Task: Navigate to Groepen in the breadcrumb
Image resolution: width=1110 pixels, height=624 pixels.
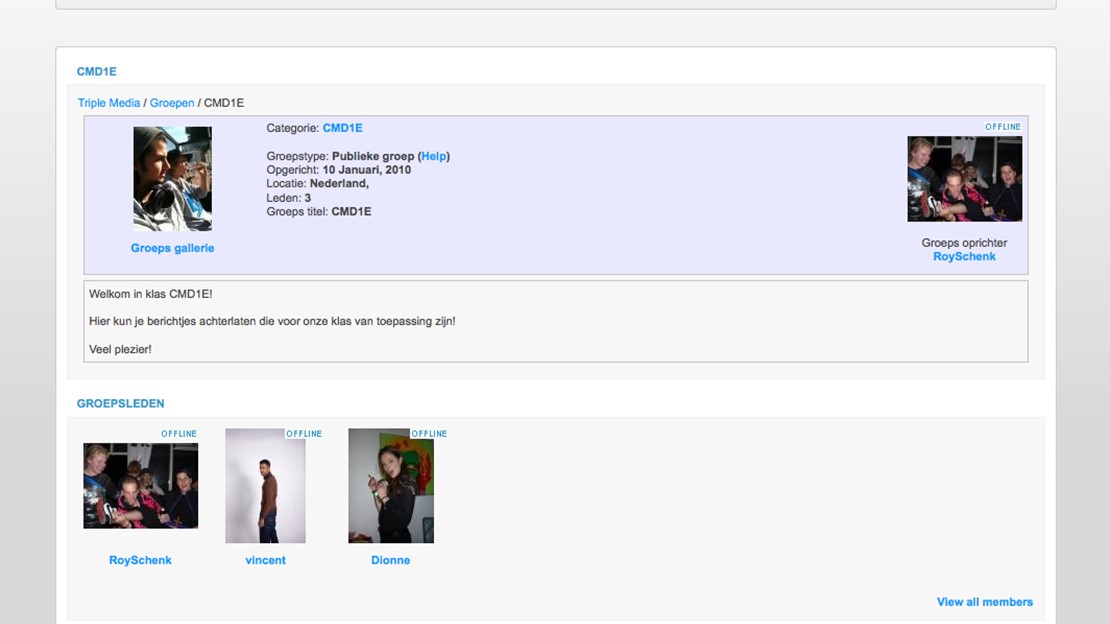Action: 172,103
